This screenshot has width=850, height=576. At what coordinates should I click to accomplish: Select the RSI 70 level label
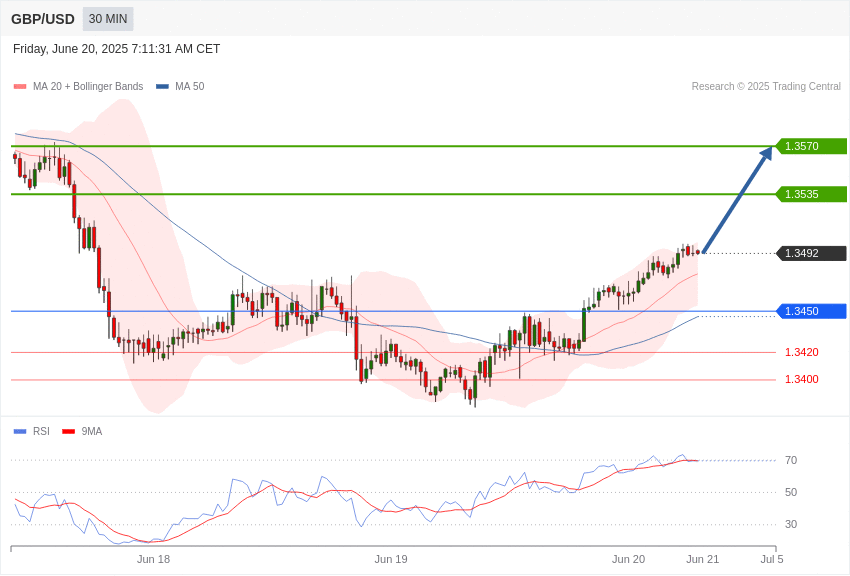791,460
